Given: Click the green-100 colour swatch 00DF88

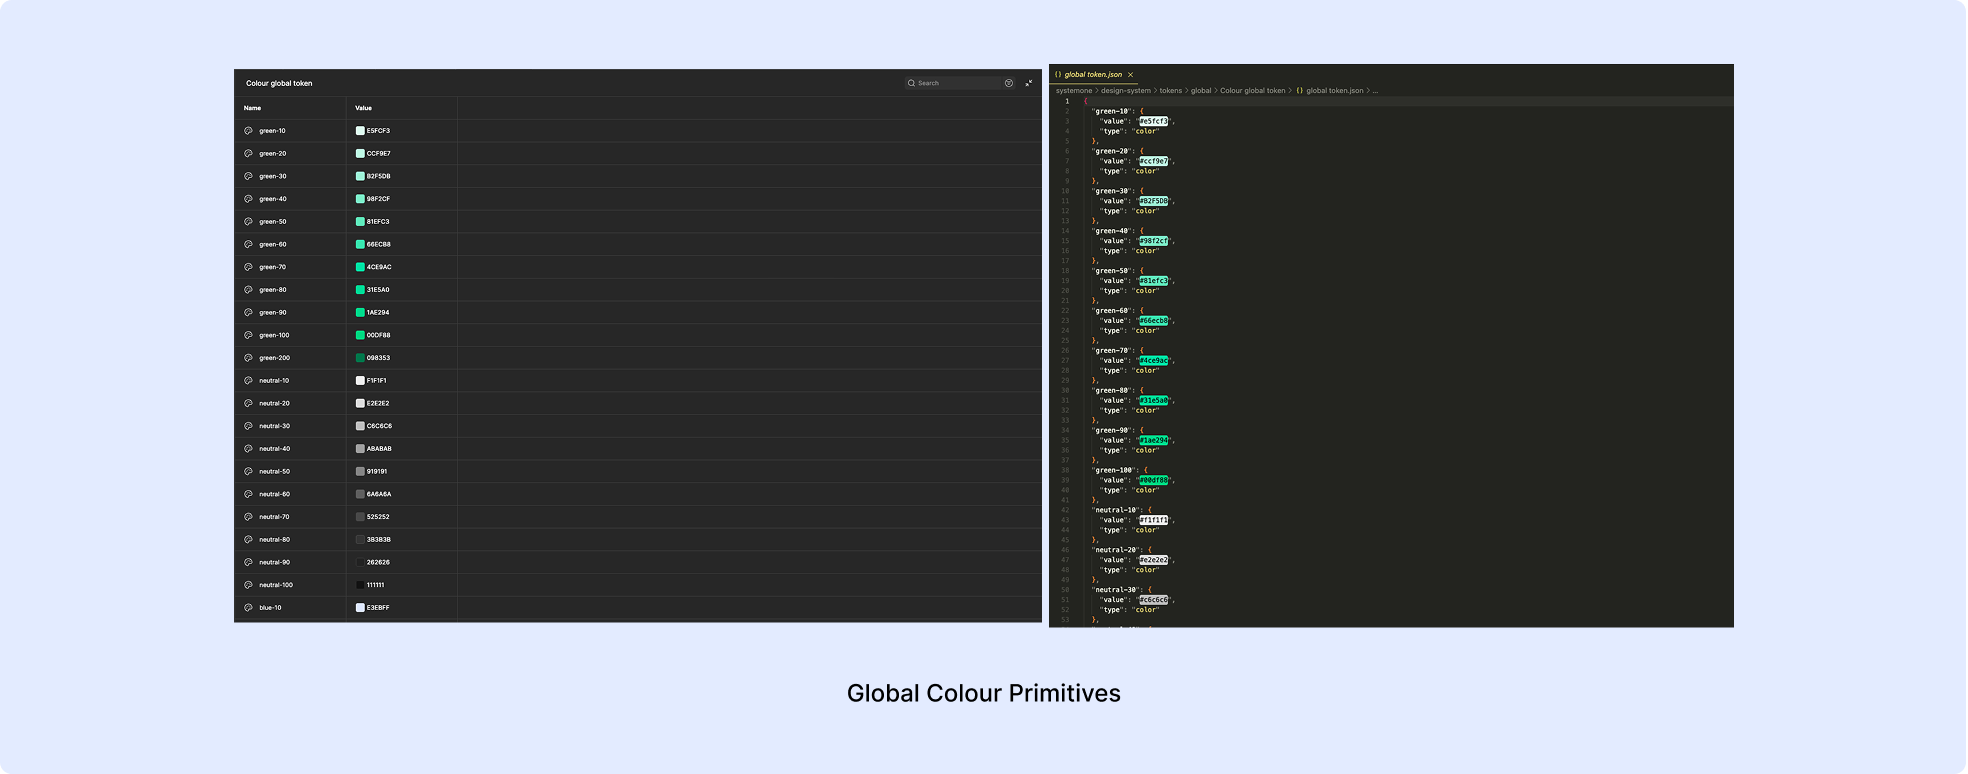Looking at the screenshot, I should click(360, 335).
